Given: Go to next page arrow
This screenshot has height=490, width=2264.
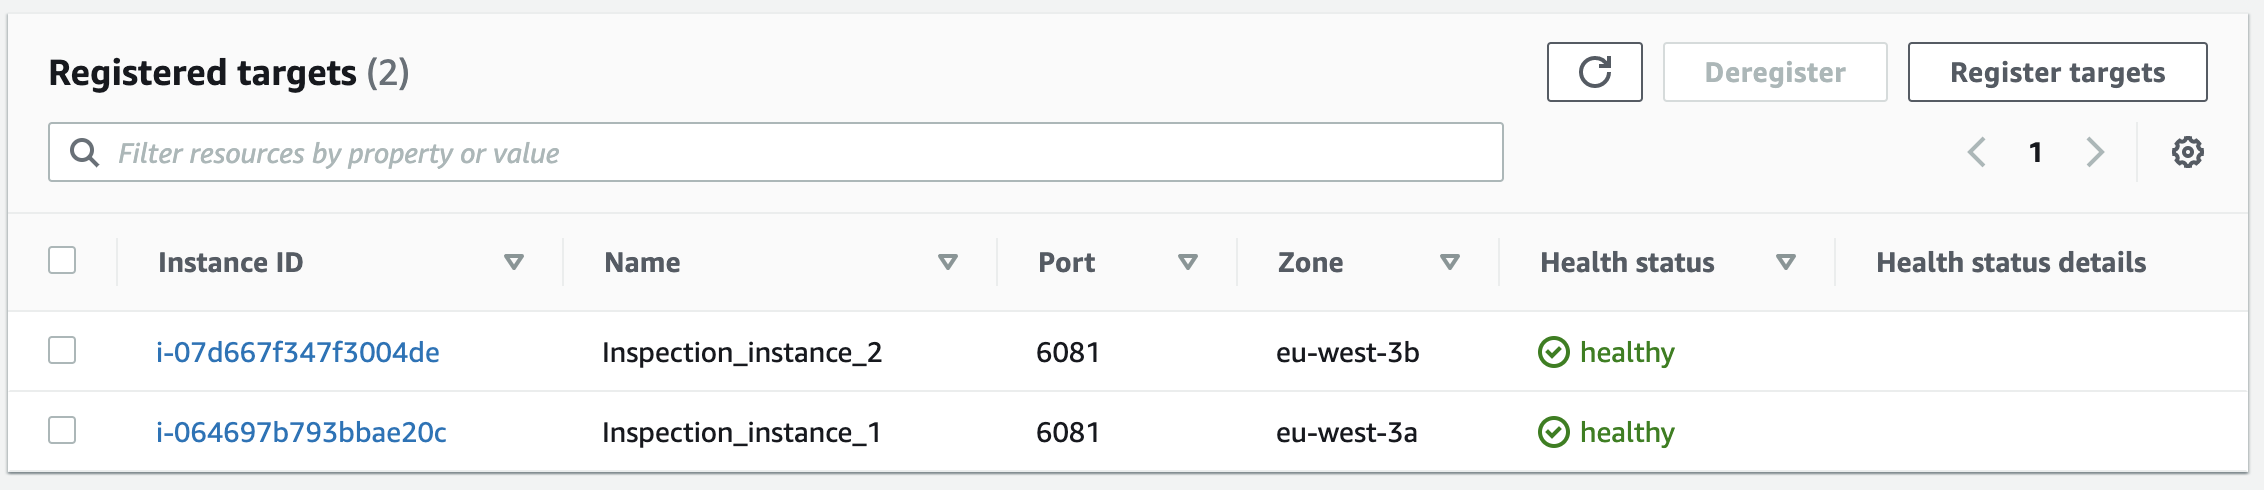Looking at the screenshot, I should click(2095, 152).
